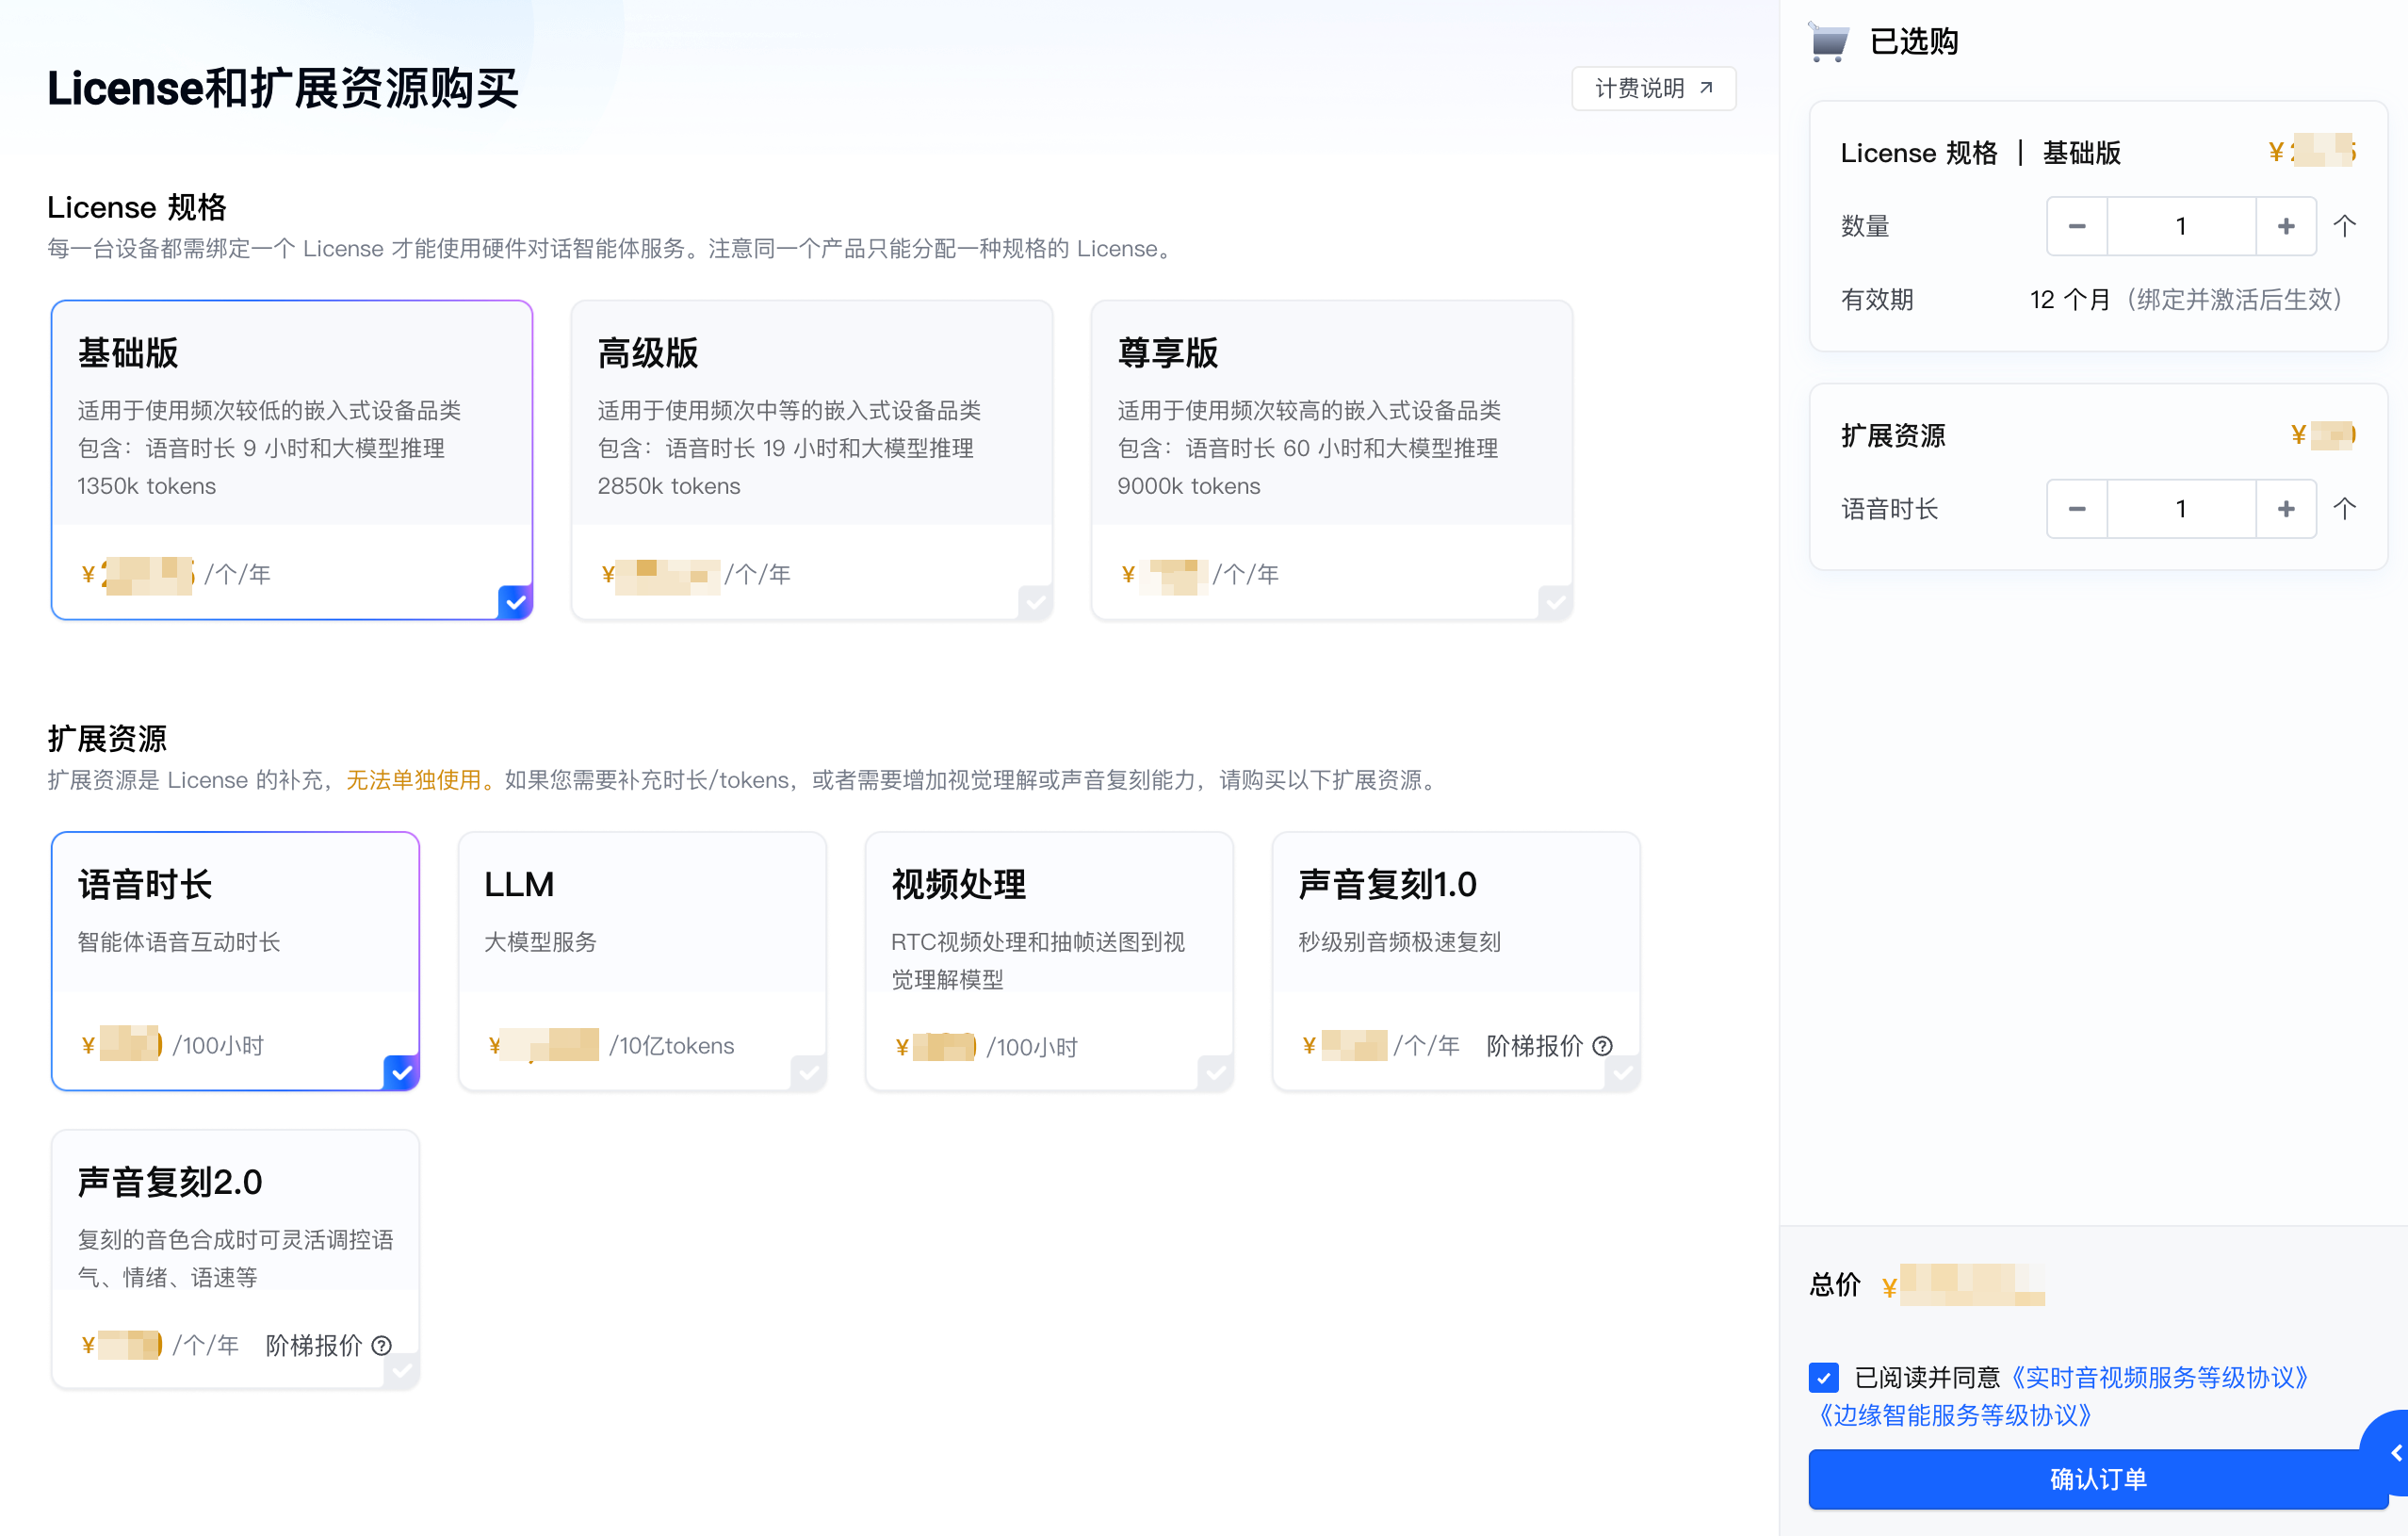This screenshot has height=1536, width=2408.
Task: Click 声音复刻1.0 阶梯报价 help icon
Action: 1602,1046
